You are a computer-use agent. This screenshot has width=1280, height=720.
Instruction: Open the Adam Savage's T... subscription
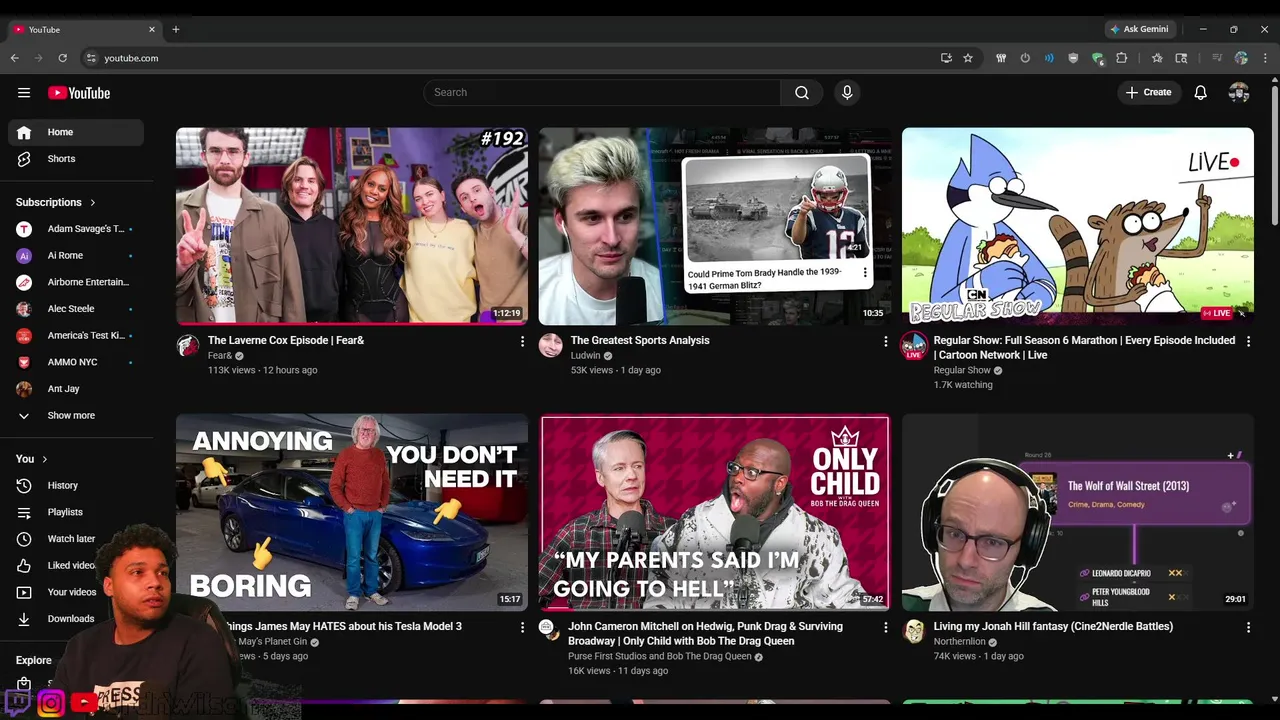point(76,229)
